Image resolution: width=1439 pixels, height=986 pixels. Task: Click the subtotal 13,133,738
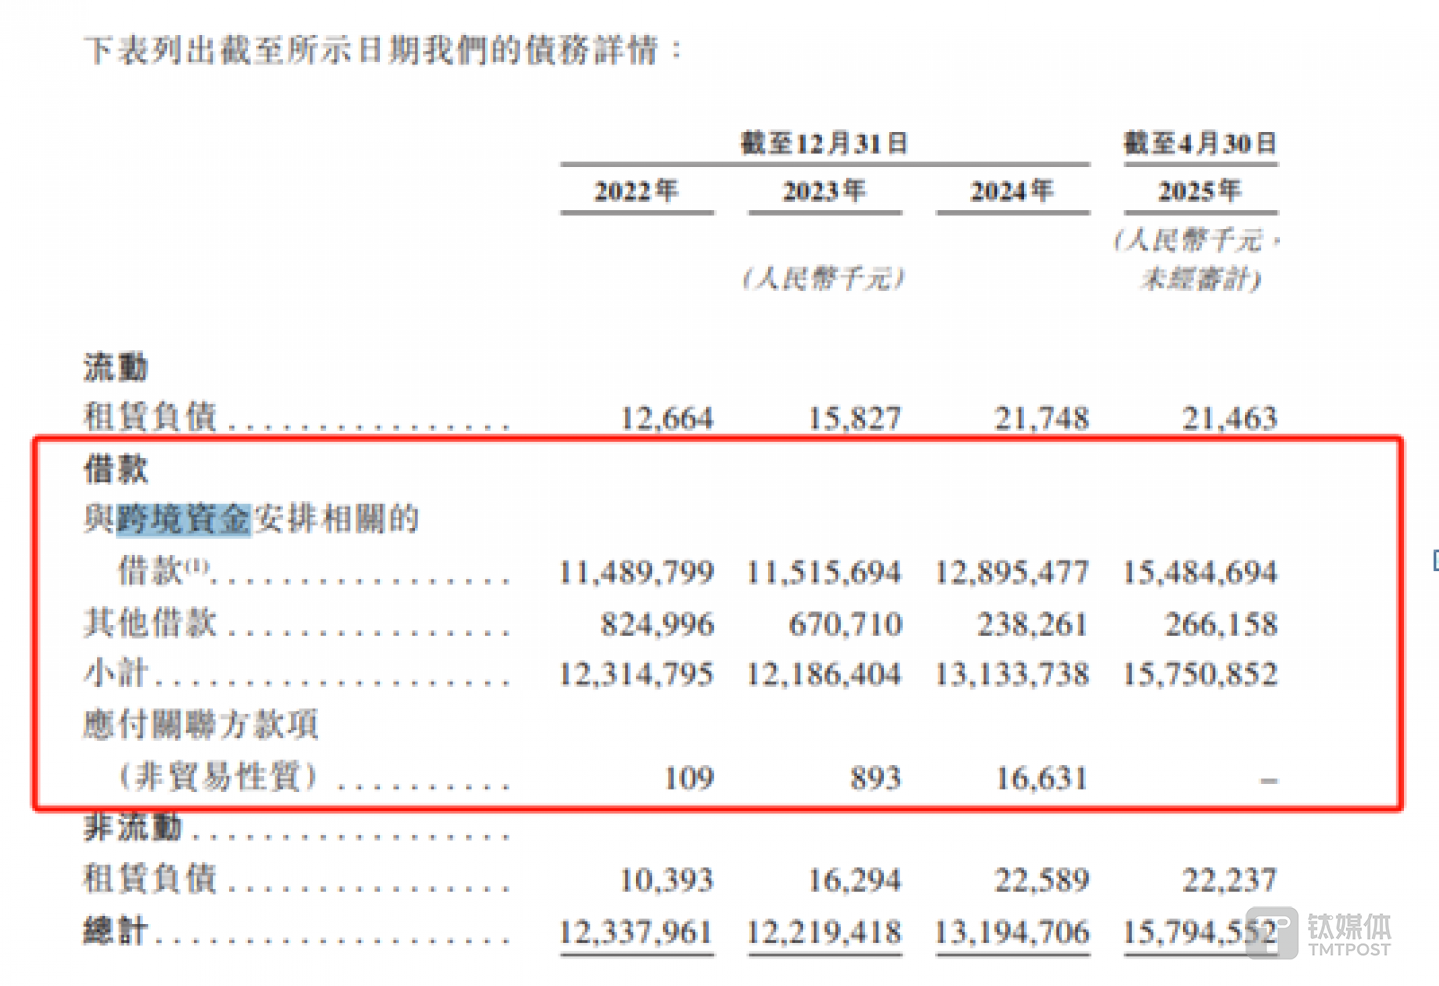click(x=1012, y=674)
